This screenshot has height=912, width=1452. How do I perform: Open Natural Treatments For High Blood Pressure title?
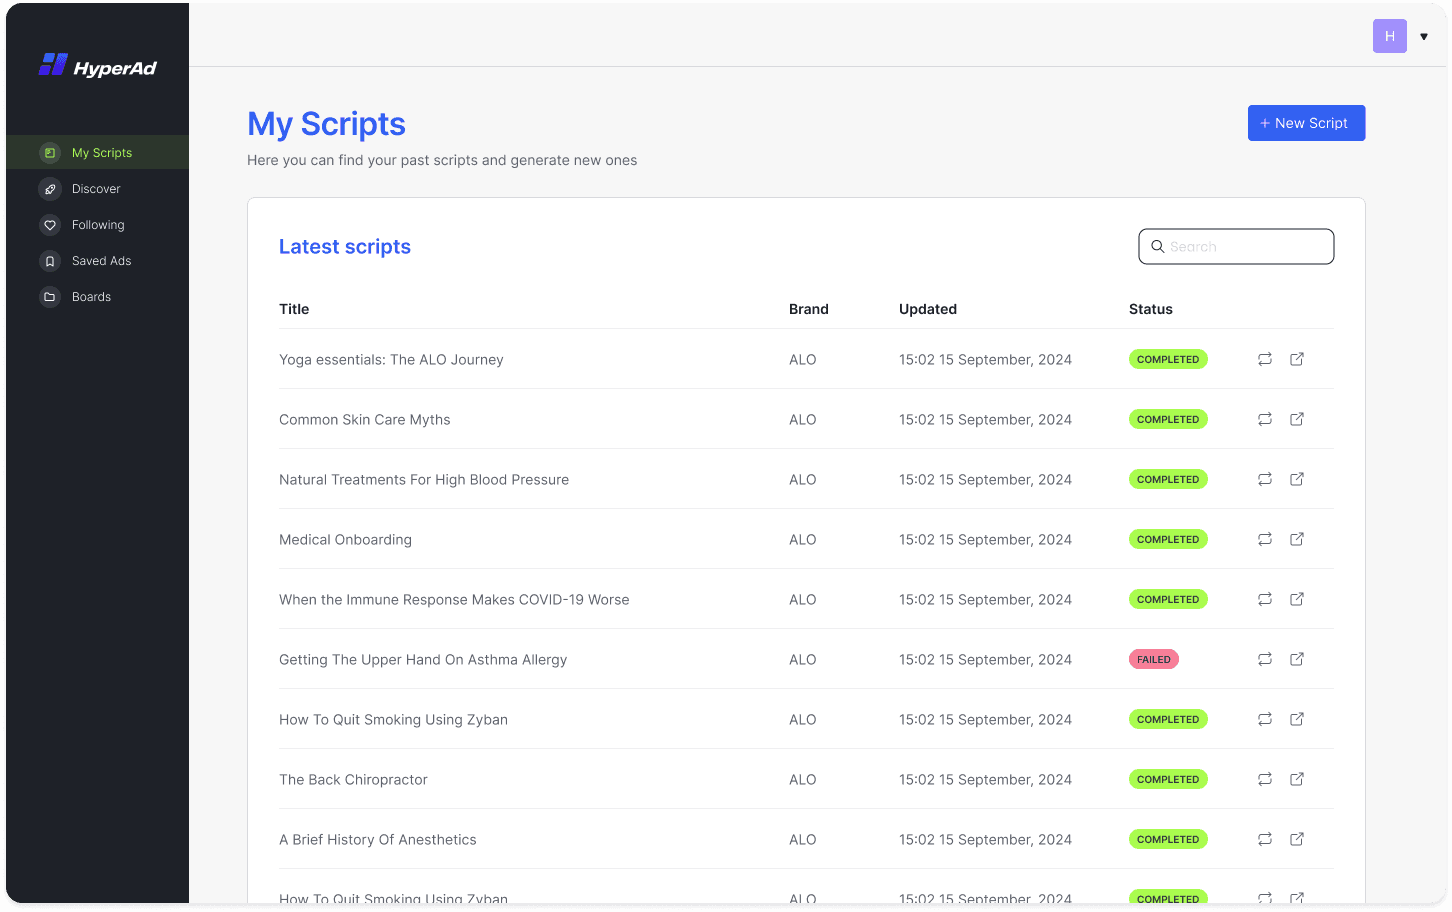coord(423,480)
